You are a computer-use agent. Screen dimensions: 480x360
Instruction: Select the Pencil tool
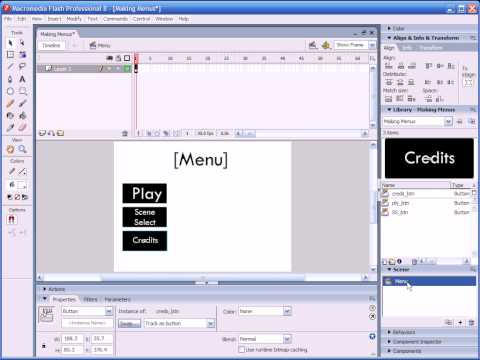(10, 103)
